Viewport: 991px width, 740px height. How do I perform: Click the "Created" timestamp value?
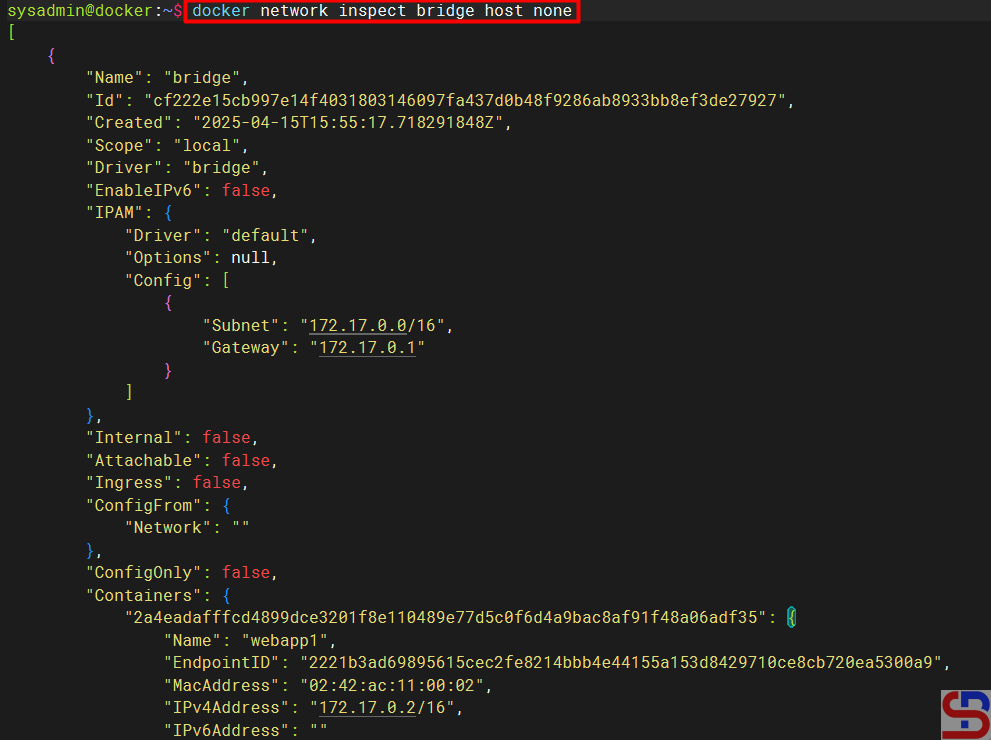[342, 122]
